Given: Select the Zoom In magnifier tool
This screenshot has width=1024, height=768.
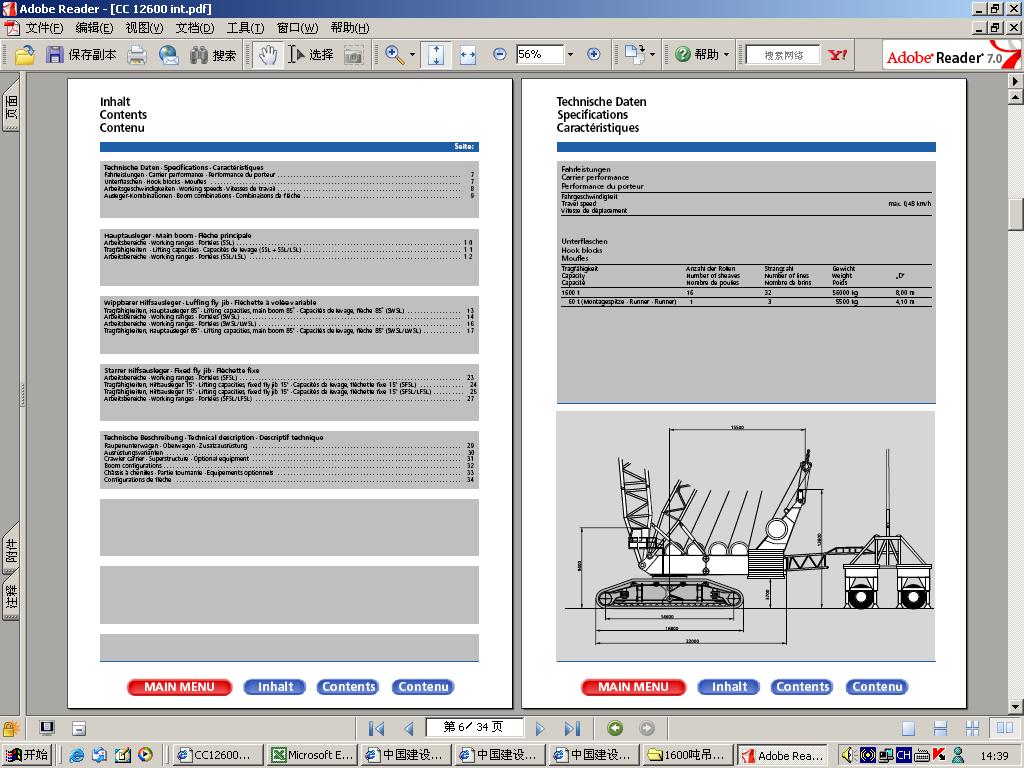Looking at the screenshot, I should pos(394,55).
